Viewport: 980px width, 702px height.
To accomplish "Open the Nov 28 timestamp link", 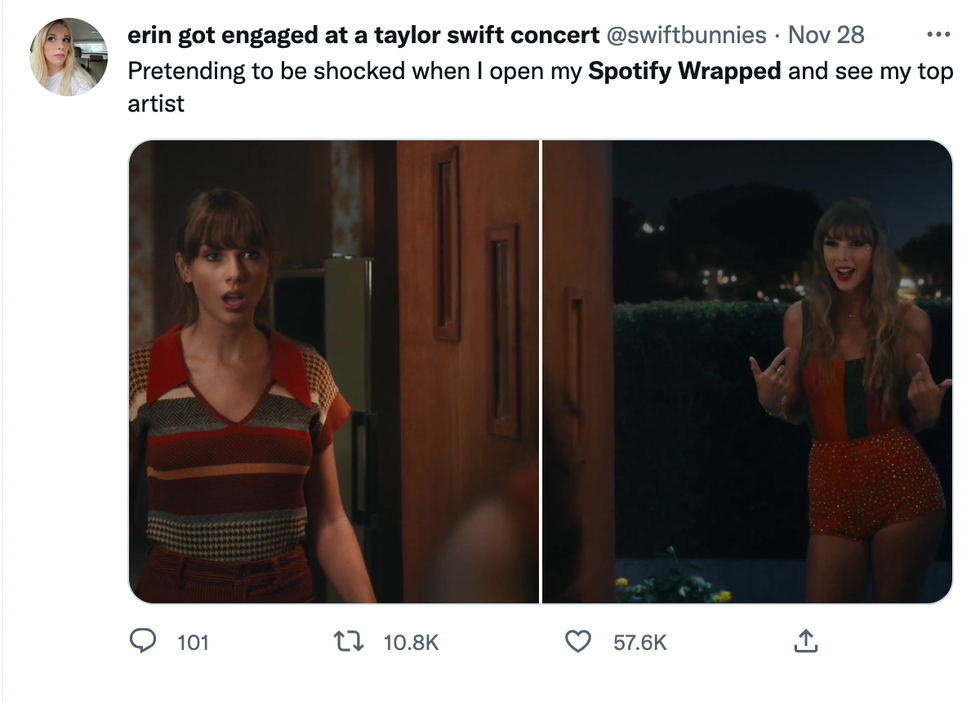I will pyautogui.click(x=826, y=35).
